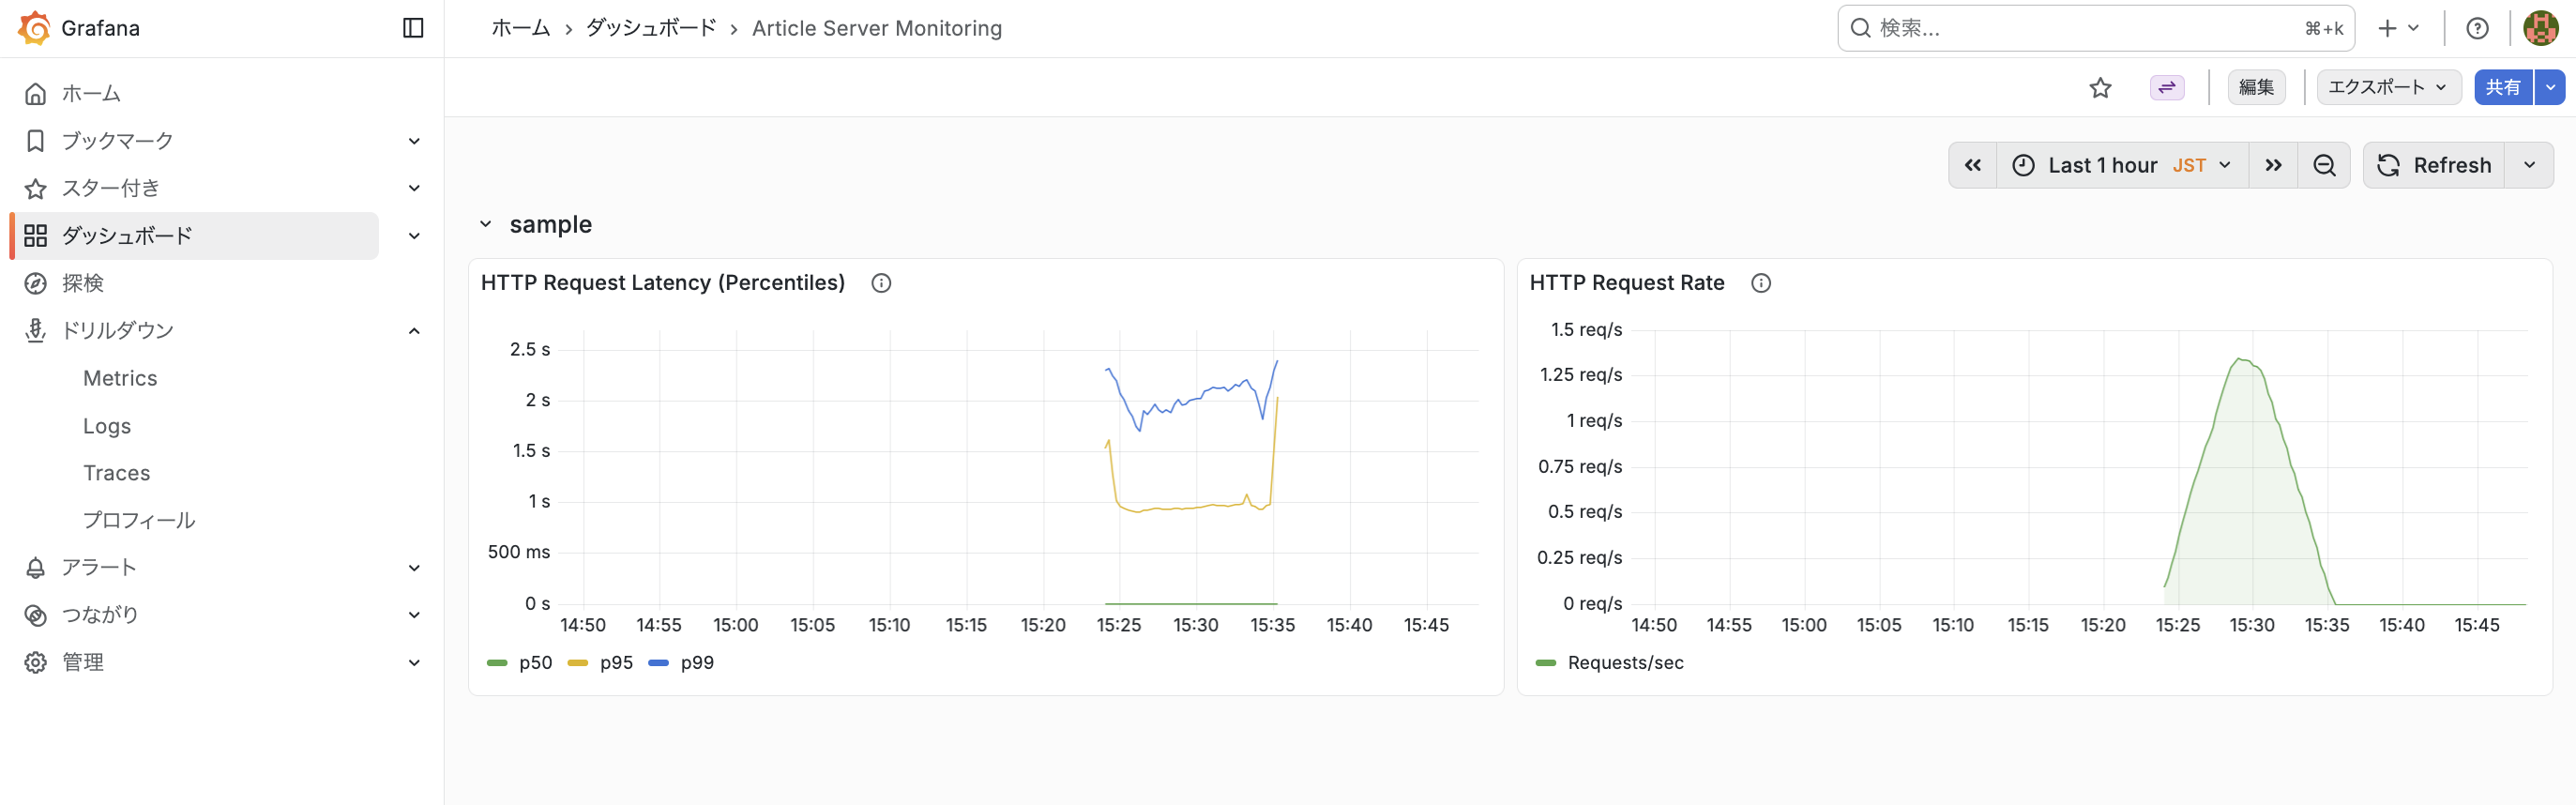Viewport: 2576px width, 805px height.
Task: Open the Last 1 hour time picker
Action: click(x=2122, y=166)
